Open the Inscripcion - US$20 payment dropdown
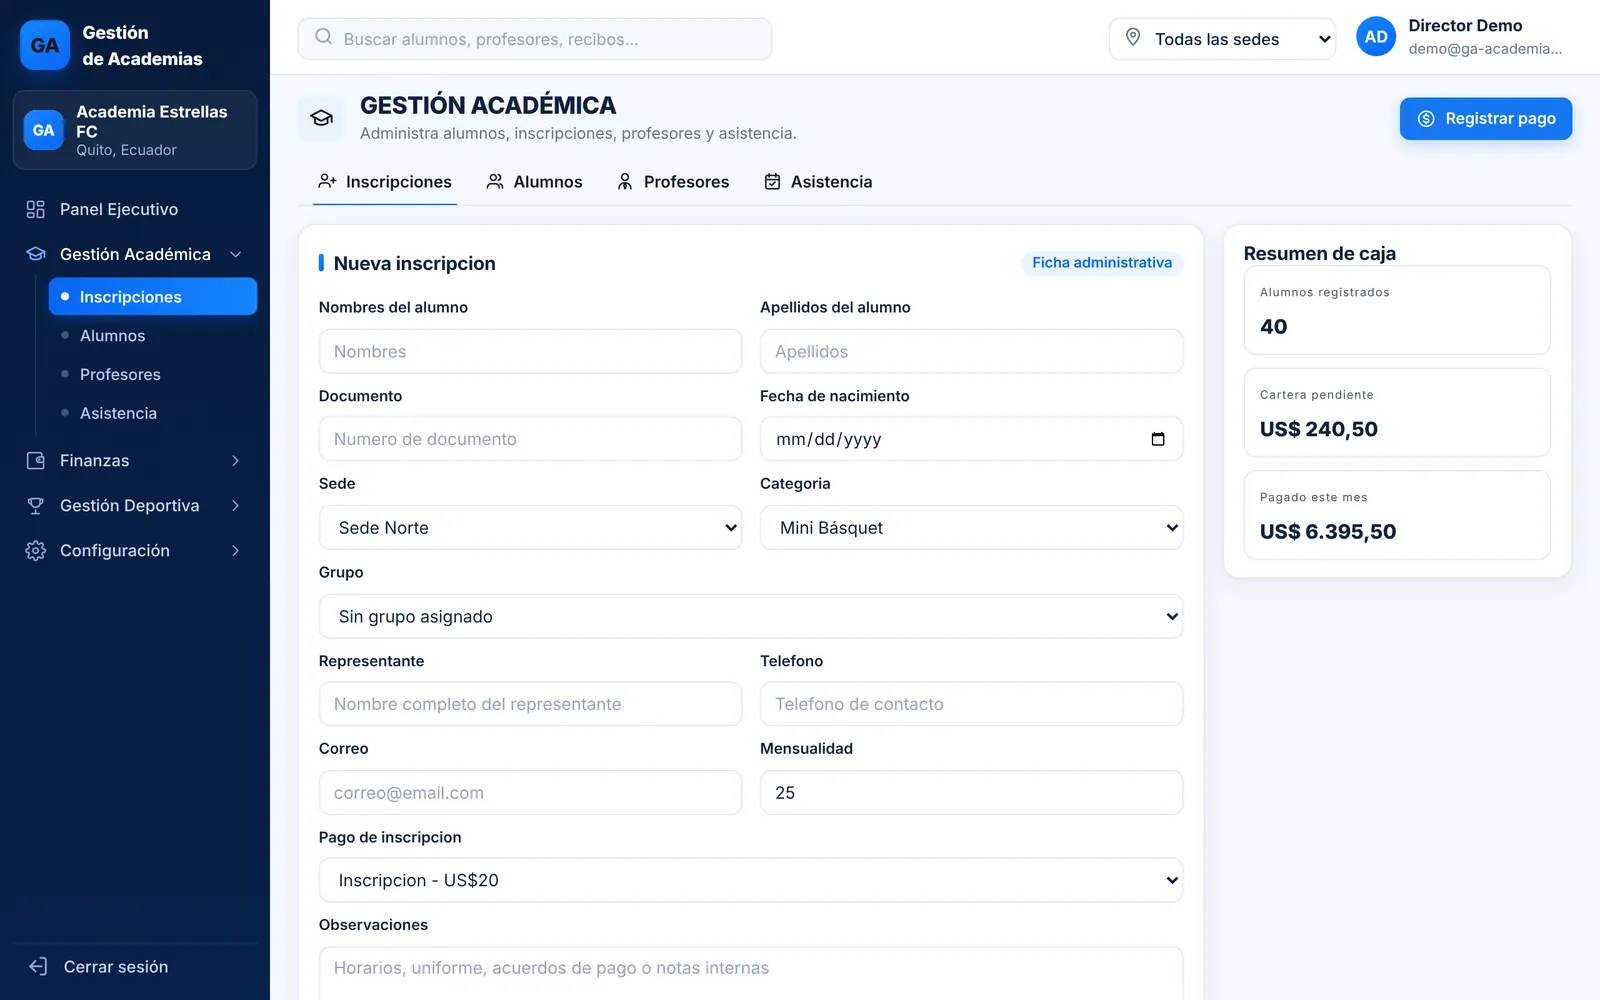Image resolution: width=1600 pixels, height=1000 pixels. pos(751,881)
